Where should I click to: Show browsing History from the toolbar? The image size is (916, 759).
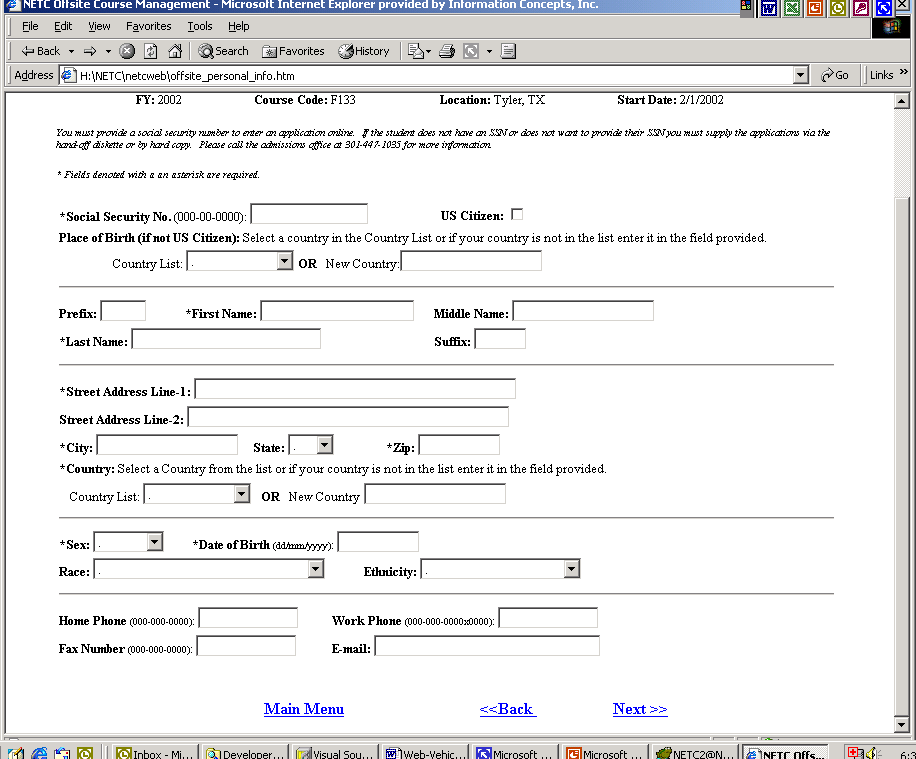point(364,51)
